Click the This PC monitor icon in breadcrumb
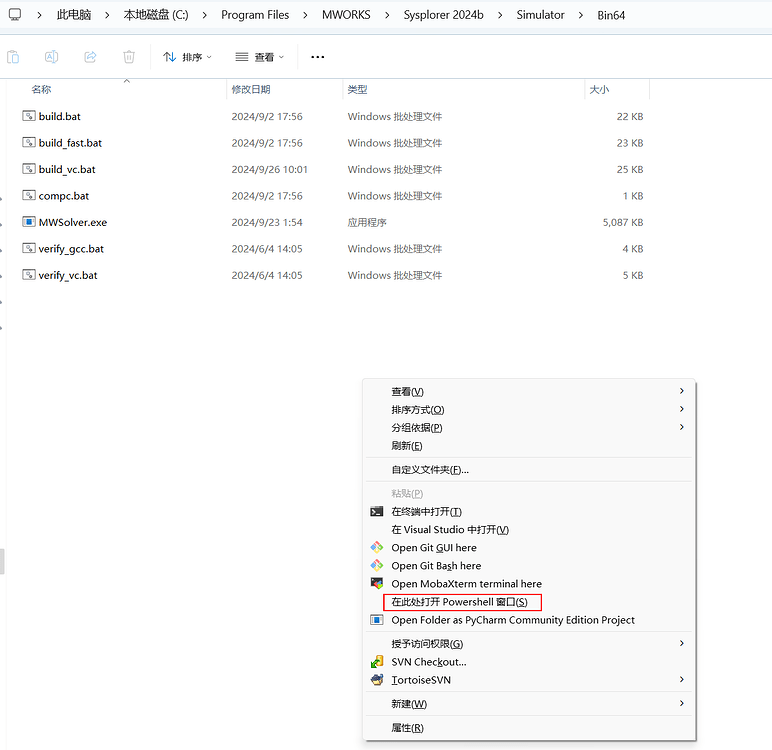 click(15, 15)
